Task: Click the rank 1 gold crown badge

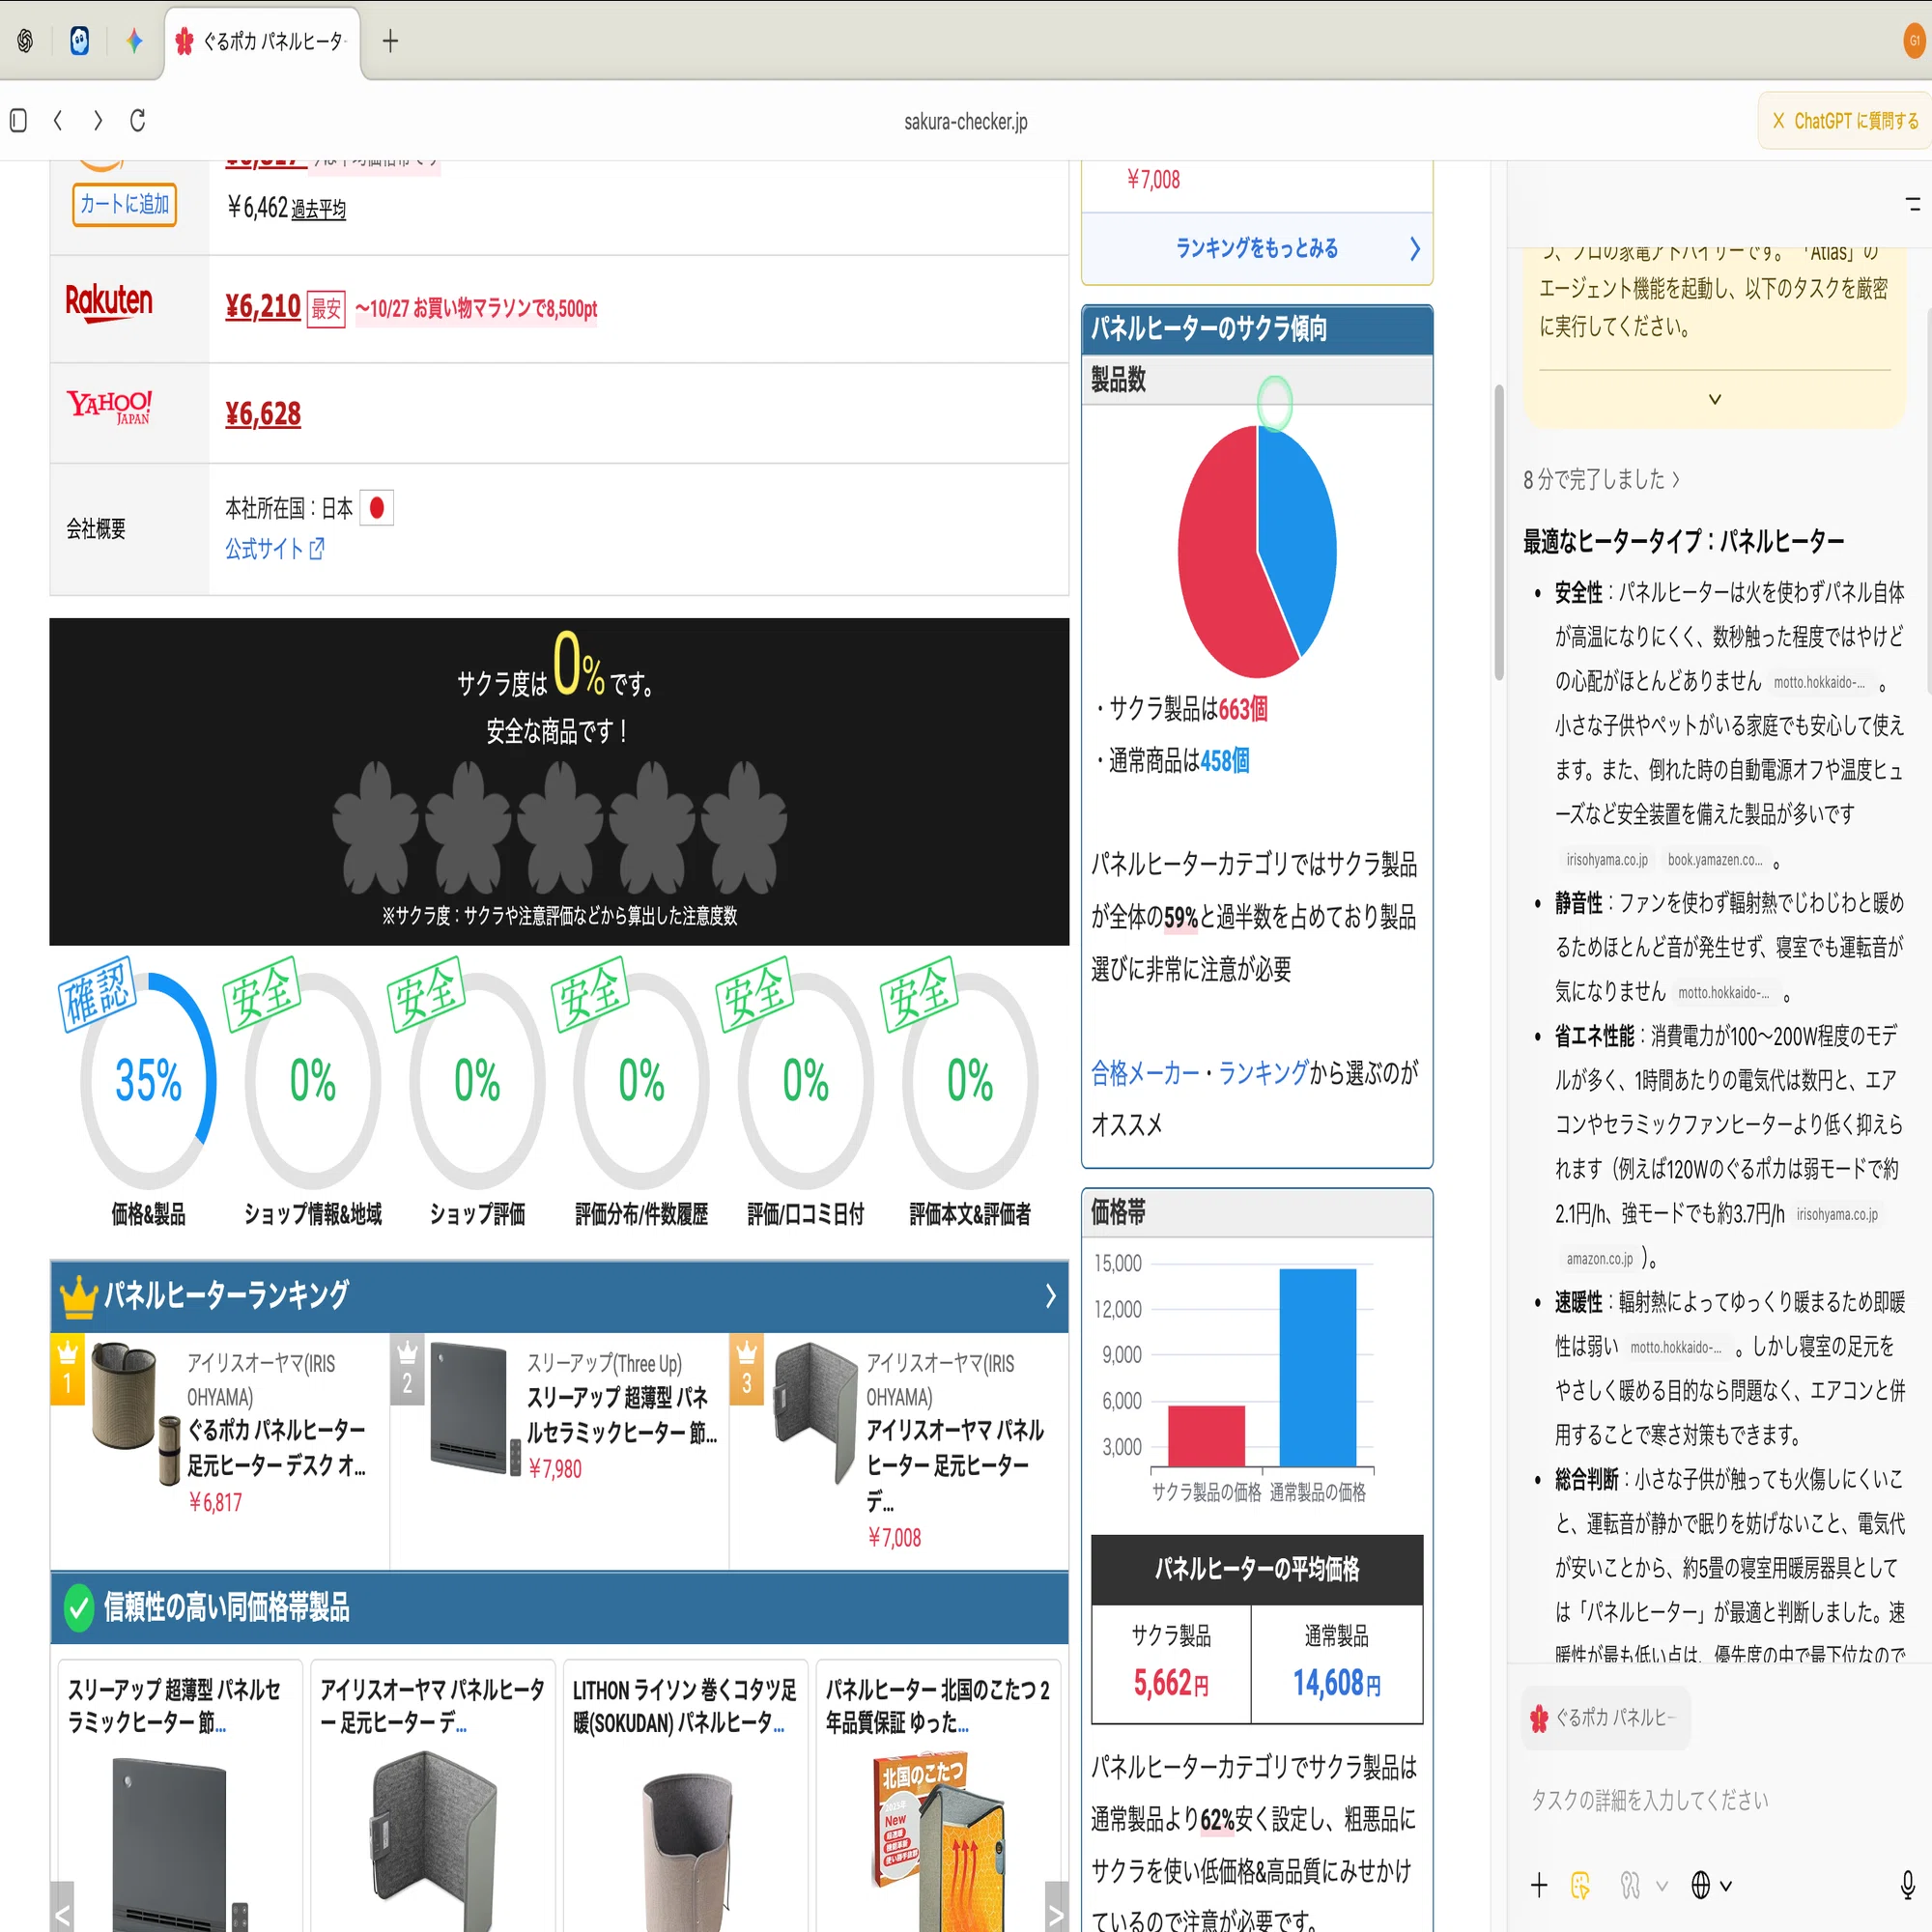Action: coord(68,1369)
